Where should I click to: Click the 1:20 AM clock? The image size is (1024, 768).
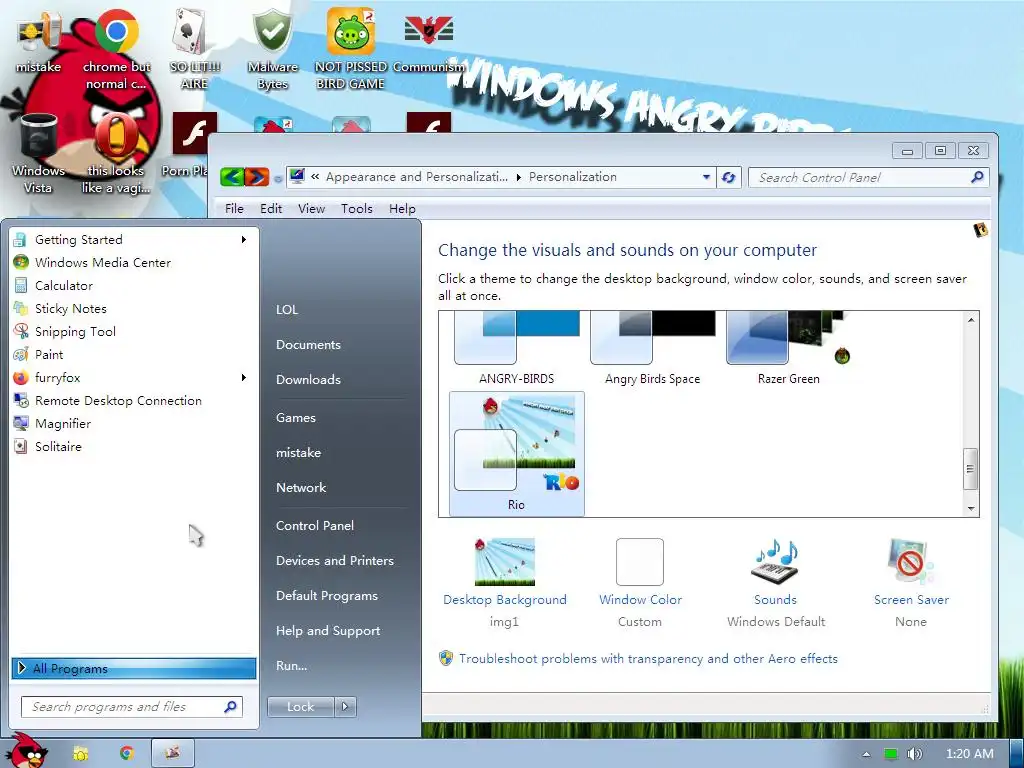tap(969, 754)
